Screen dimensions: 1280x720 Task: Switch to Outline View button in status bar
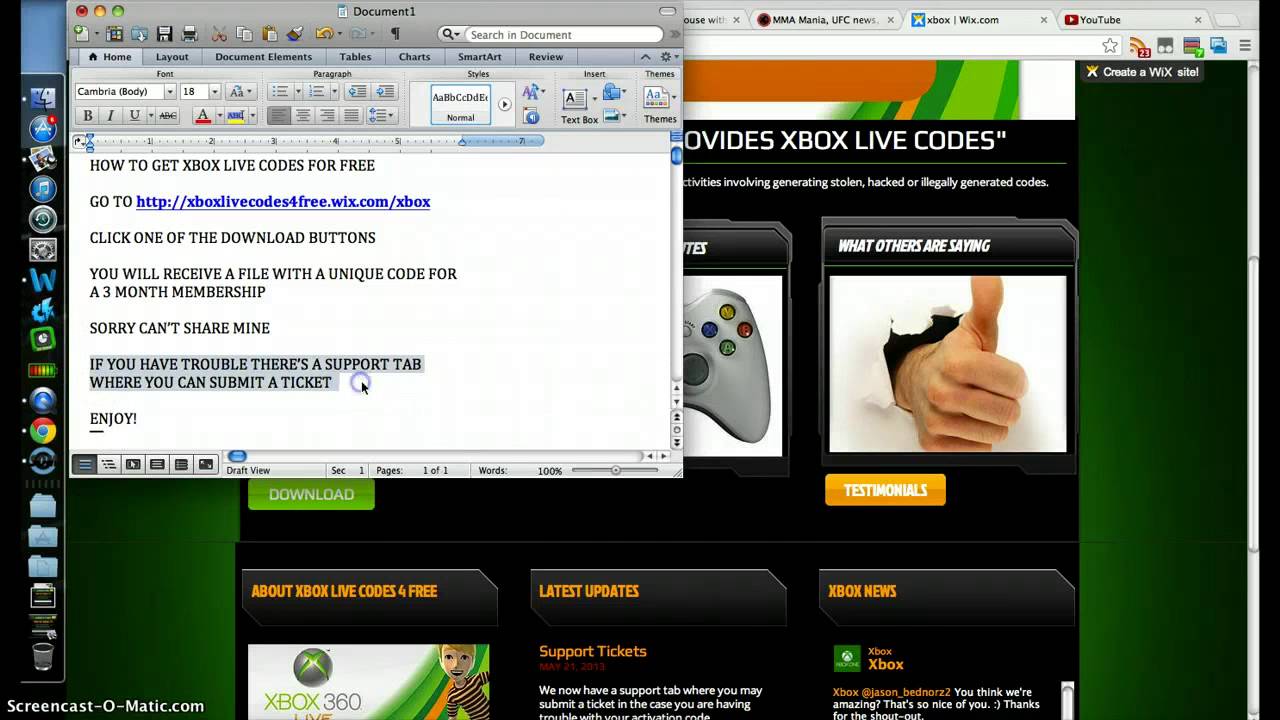coord(109,464)
